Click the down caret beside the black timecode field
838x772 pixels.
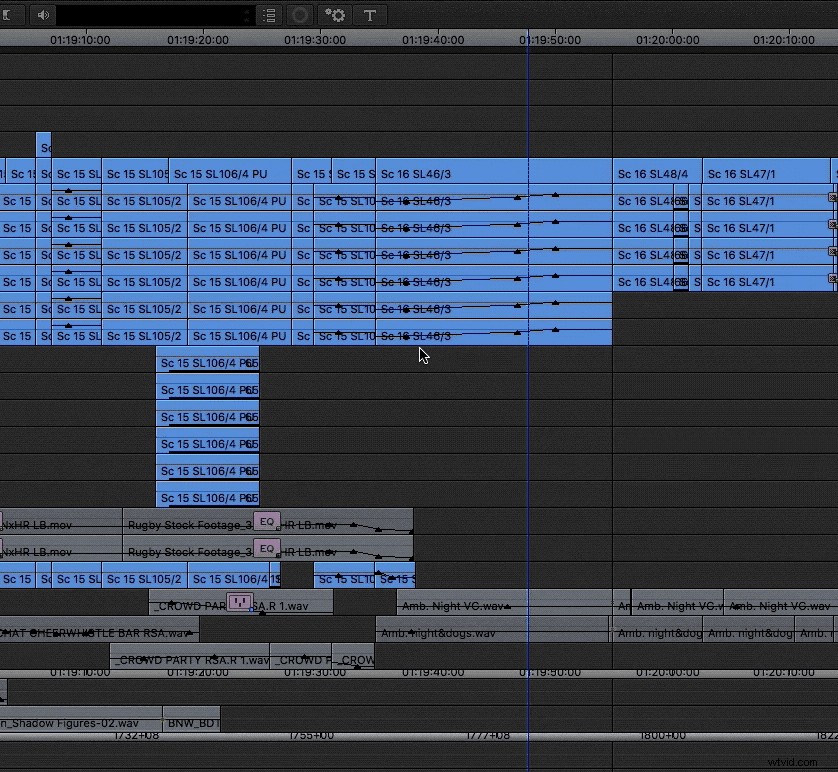click(247, 21)
